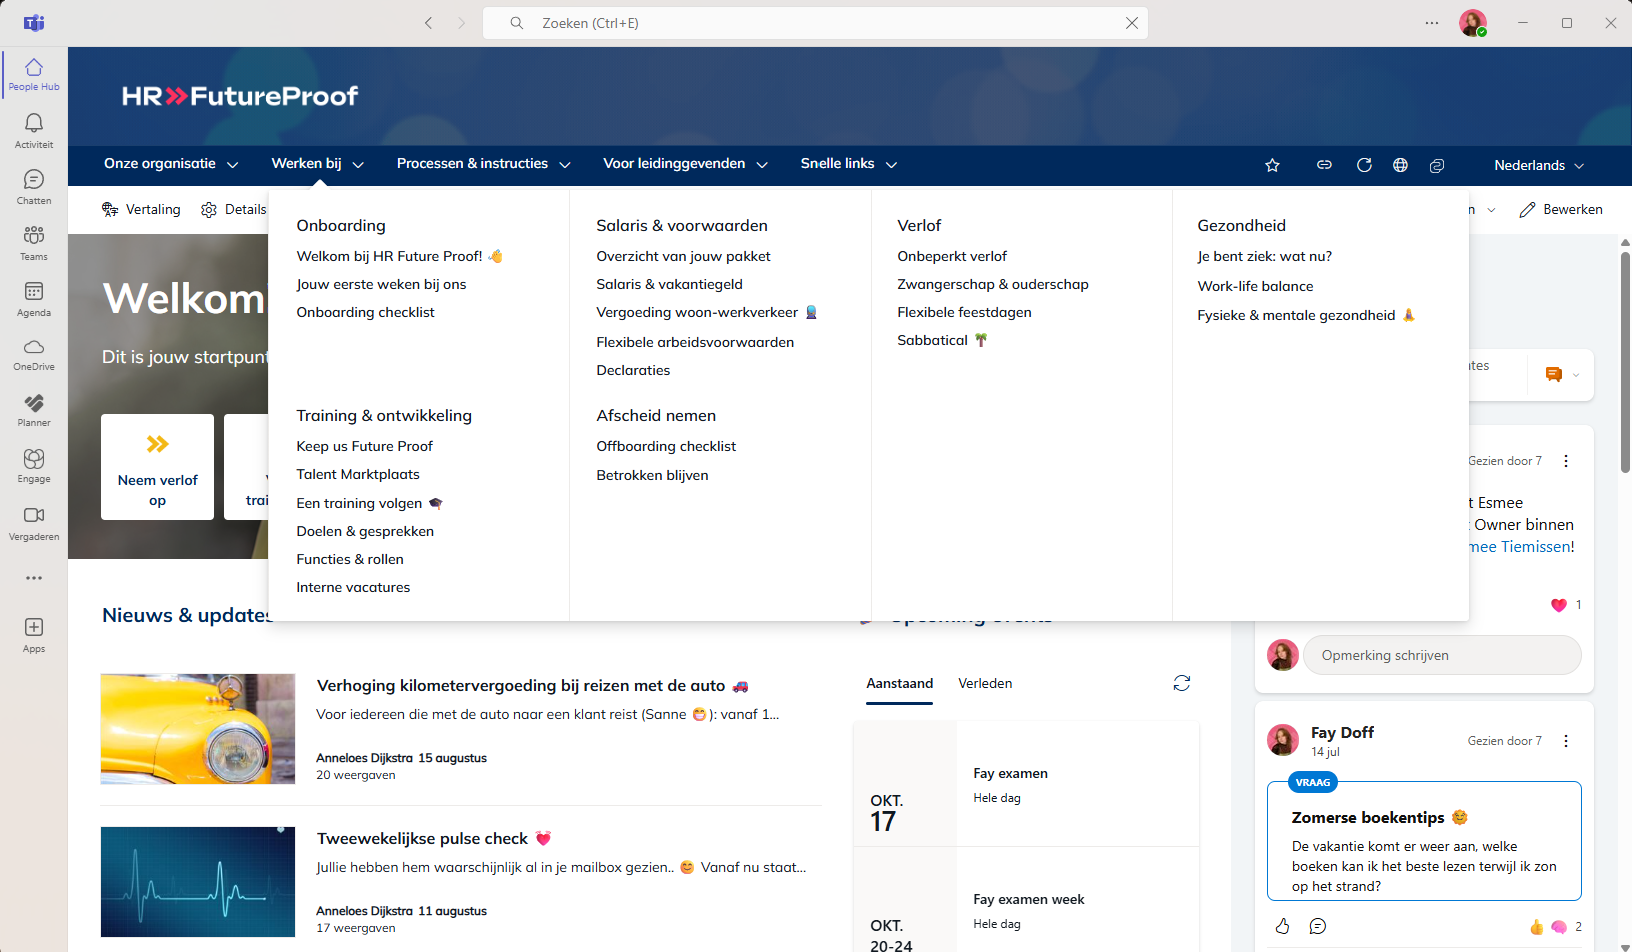Open Je bent ziek: wat nu?
This screenshot has height=952, width=1632.
coord(1264,256)
